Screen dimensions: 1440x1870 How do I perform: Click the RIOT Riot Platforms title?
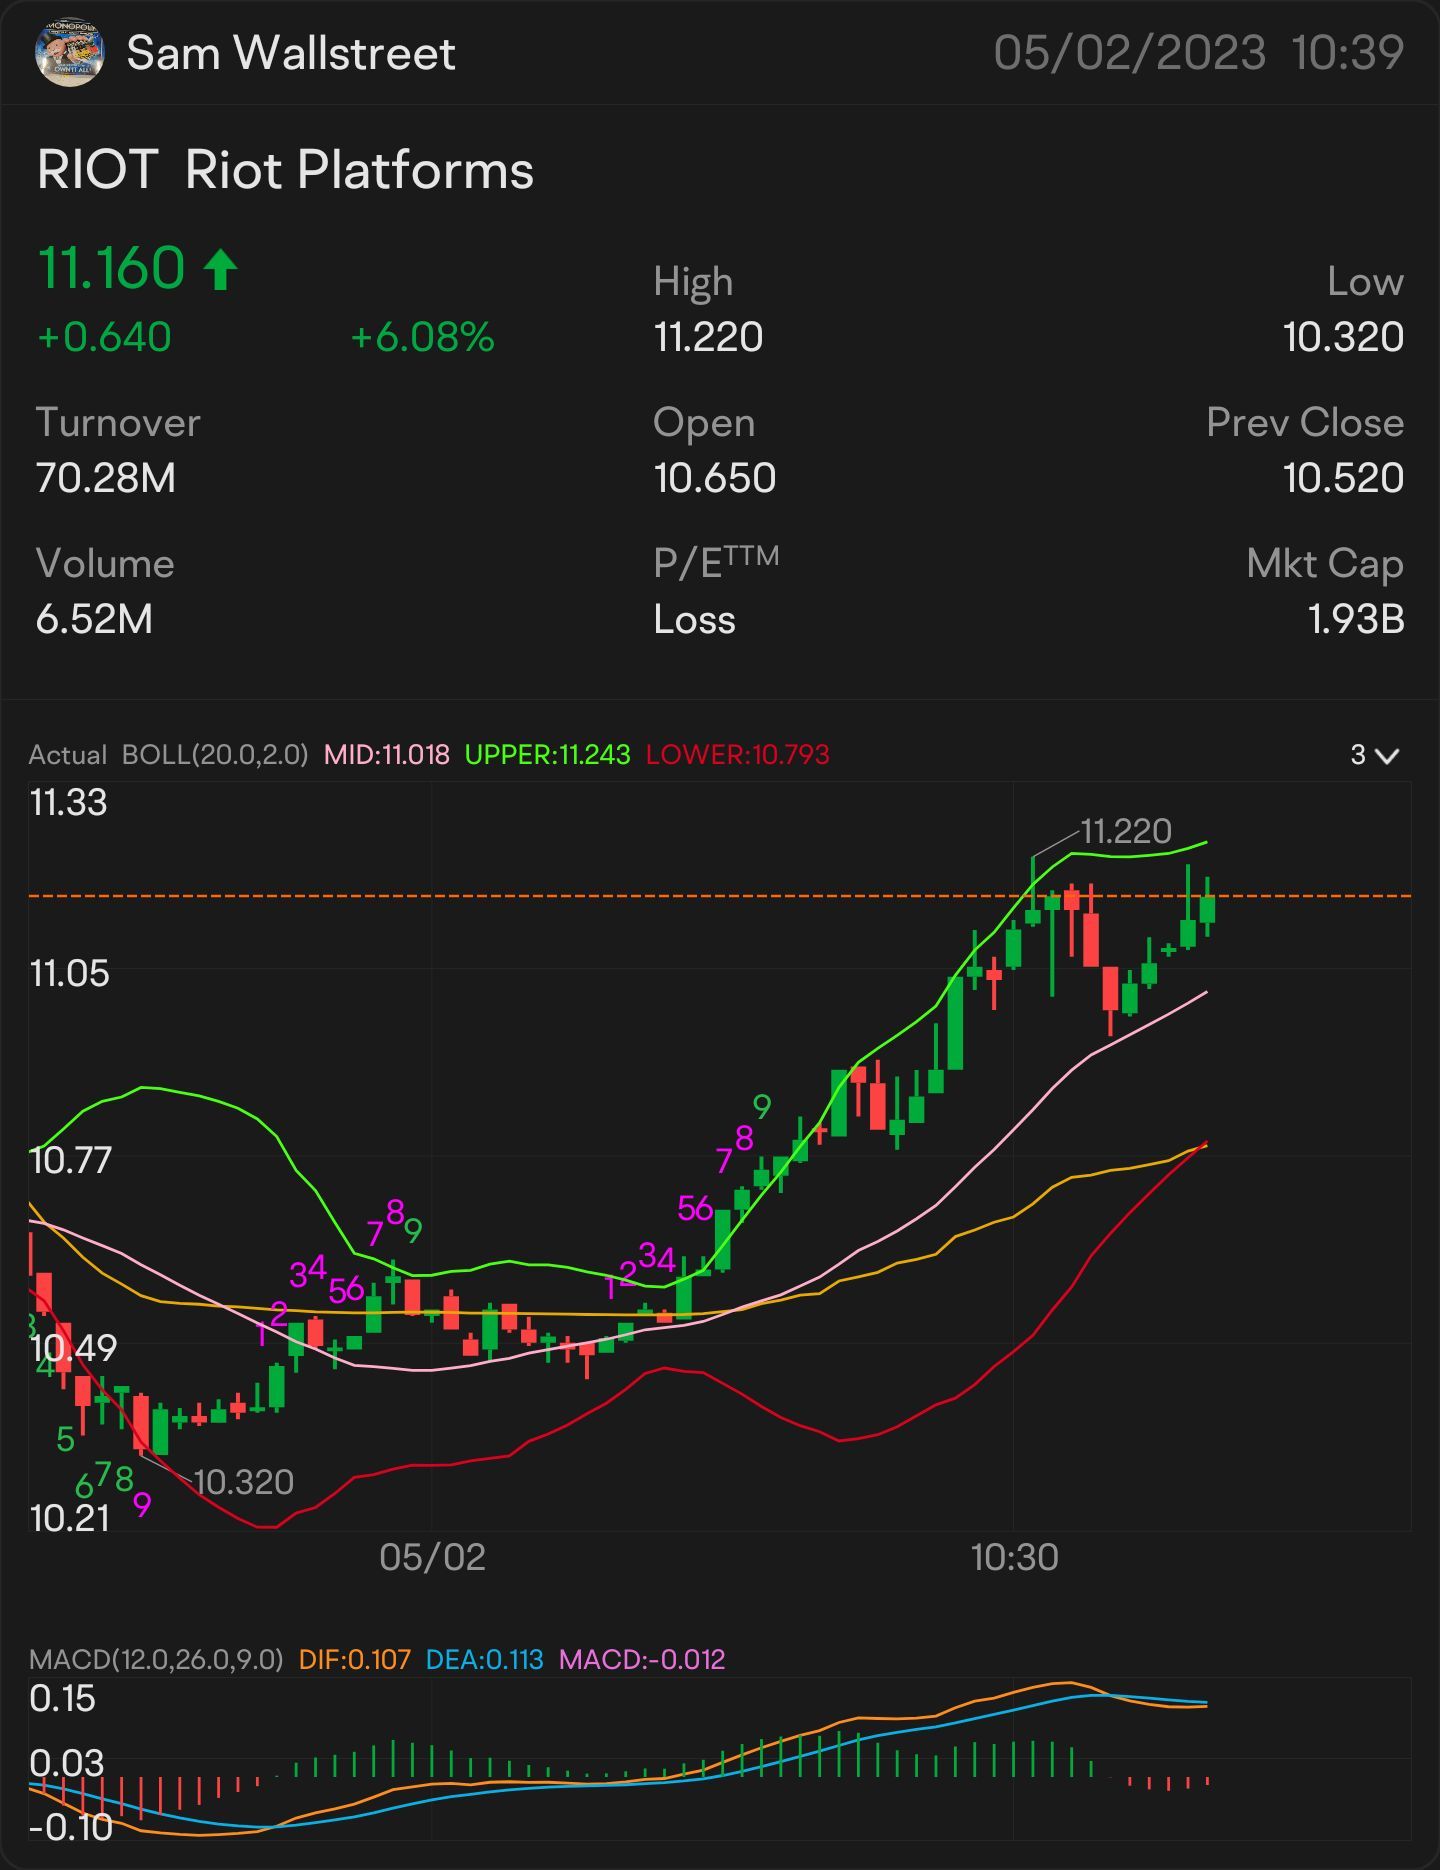[285, 169]
